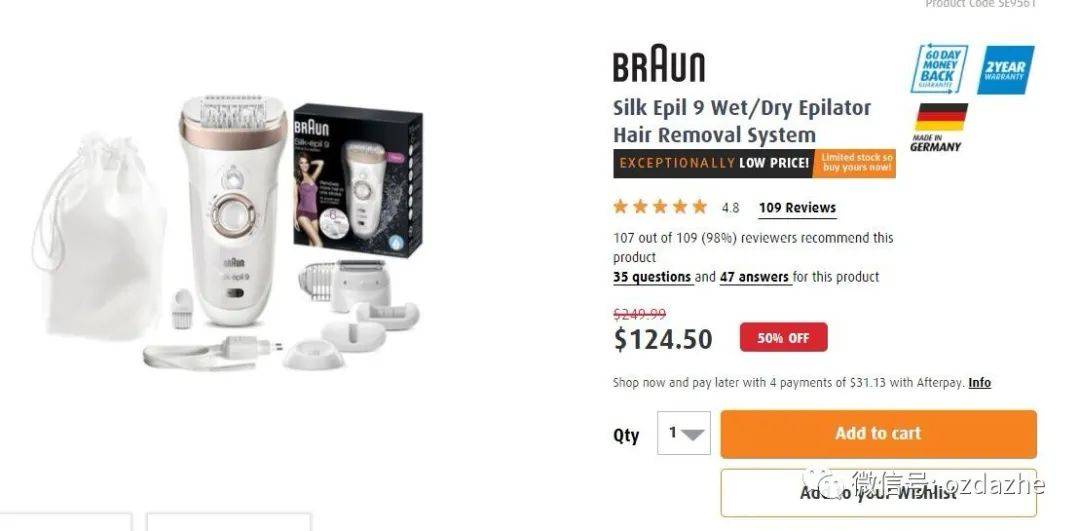Click the Exceptionally Low Price banner

pyautogui.click(x=713, y=163)
